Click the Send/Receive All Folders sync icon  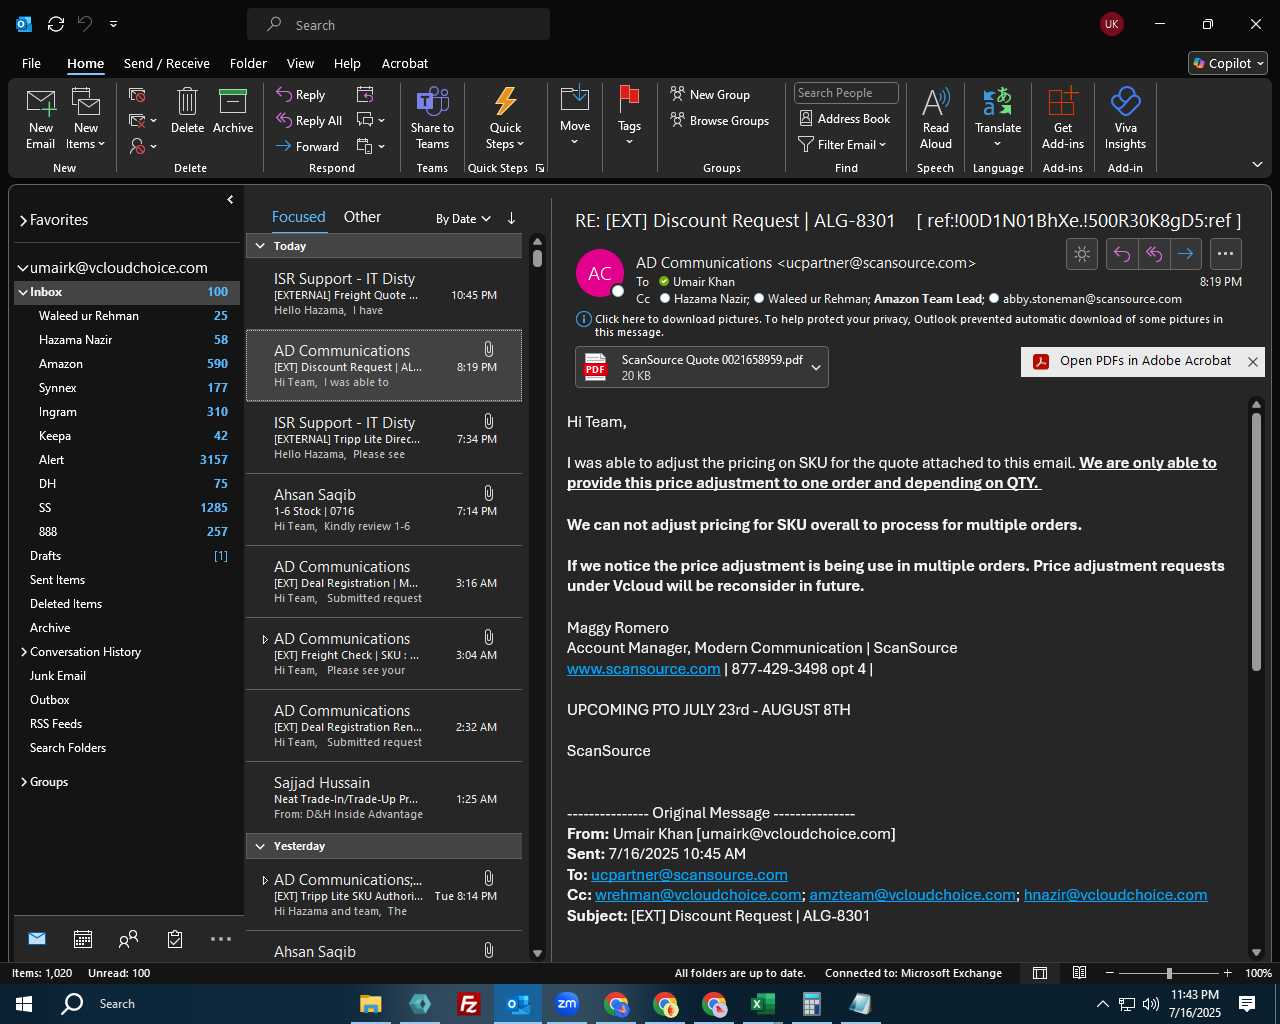(56, 24)
